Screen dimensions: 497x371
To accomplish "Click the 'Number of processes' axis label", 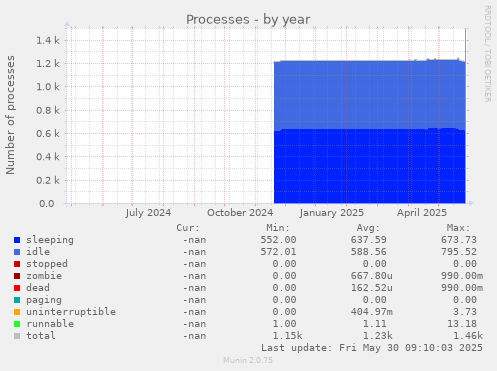I will coord(10,115).
